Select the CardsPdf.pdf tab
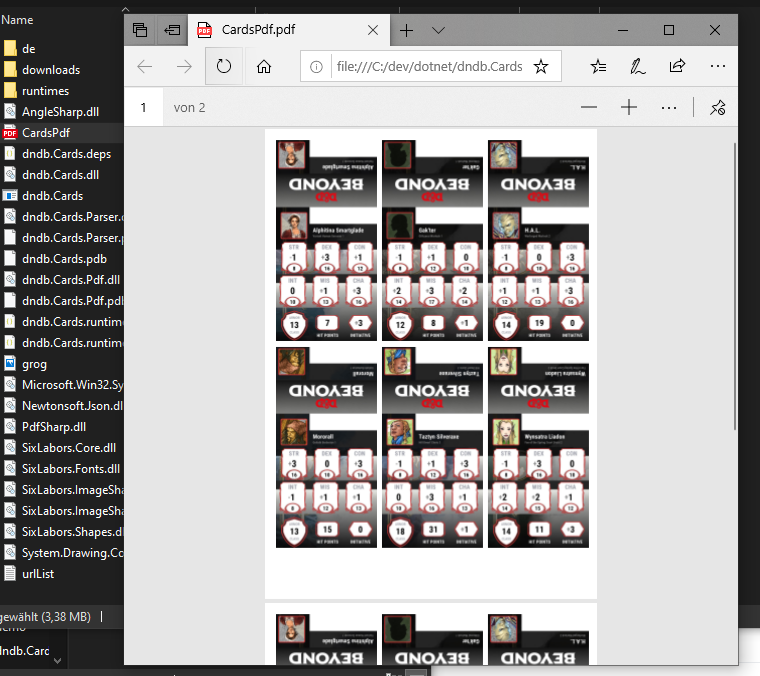The width and height of the screenshot is (760, 676). point(289,30)
